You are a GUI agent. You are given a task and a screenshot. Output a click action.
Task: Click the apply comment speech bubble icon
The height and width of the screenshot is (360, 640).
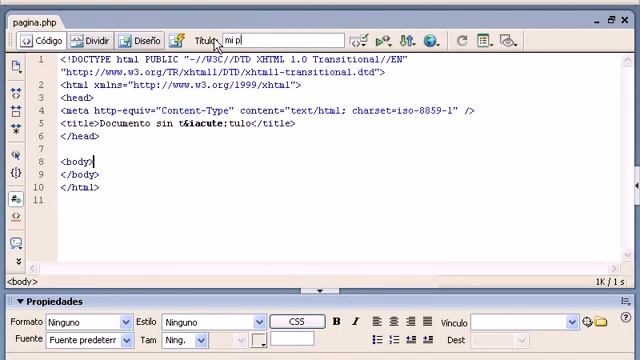pos(16,243)
